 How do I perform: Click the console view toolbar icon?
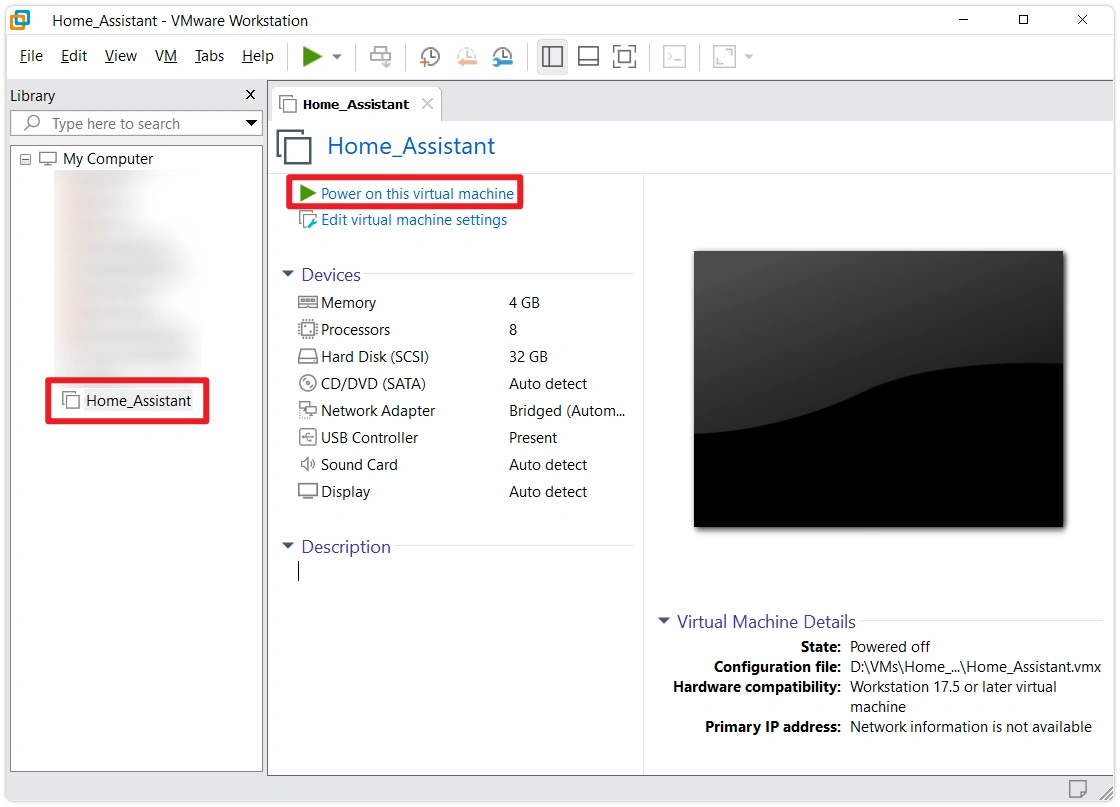click(x=674, y=56)
